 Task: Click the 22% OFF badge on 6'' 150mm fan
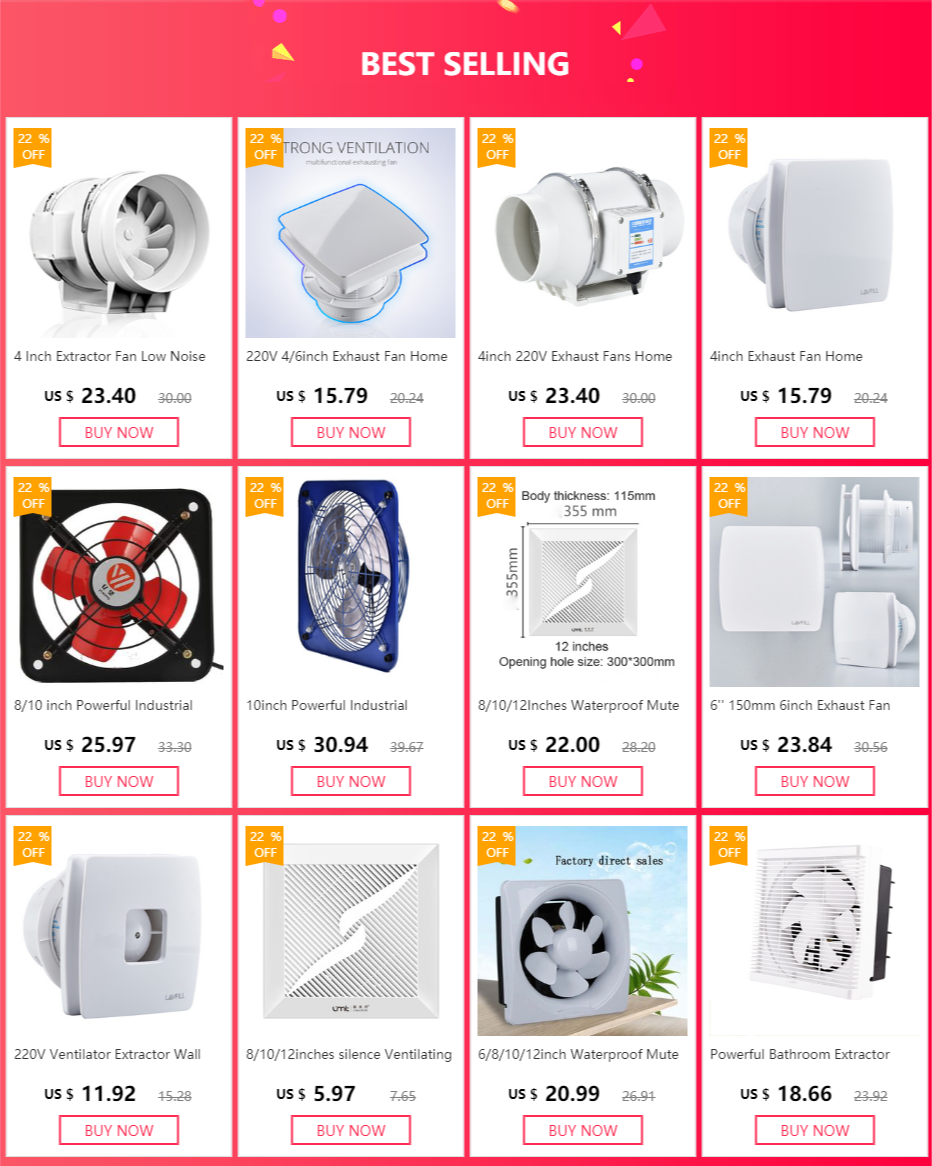point(729,497)
